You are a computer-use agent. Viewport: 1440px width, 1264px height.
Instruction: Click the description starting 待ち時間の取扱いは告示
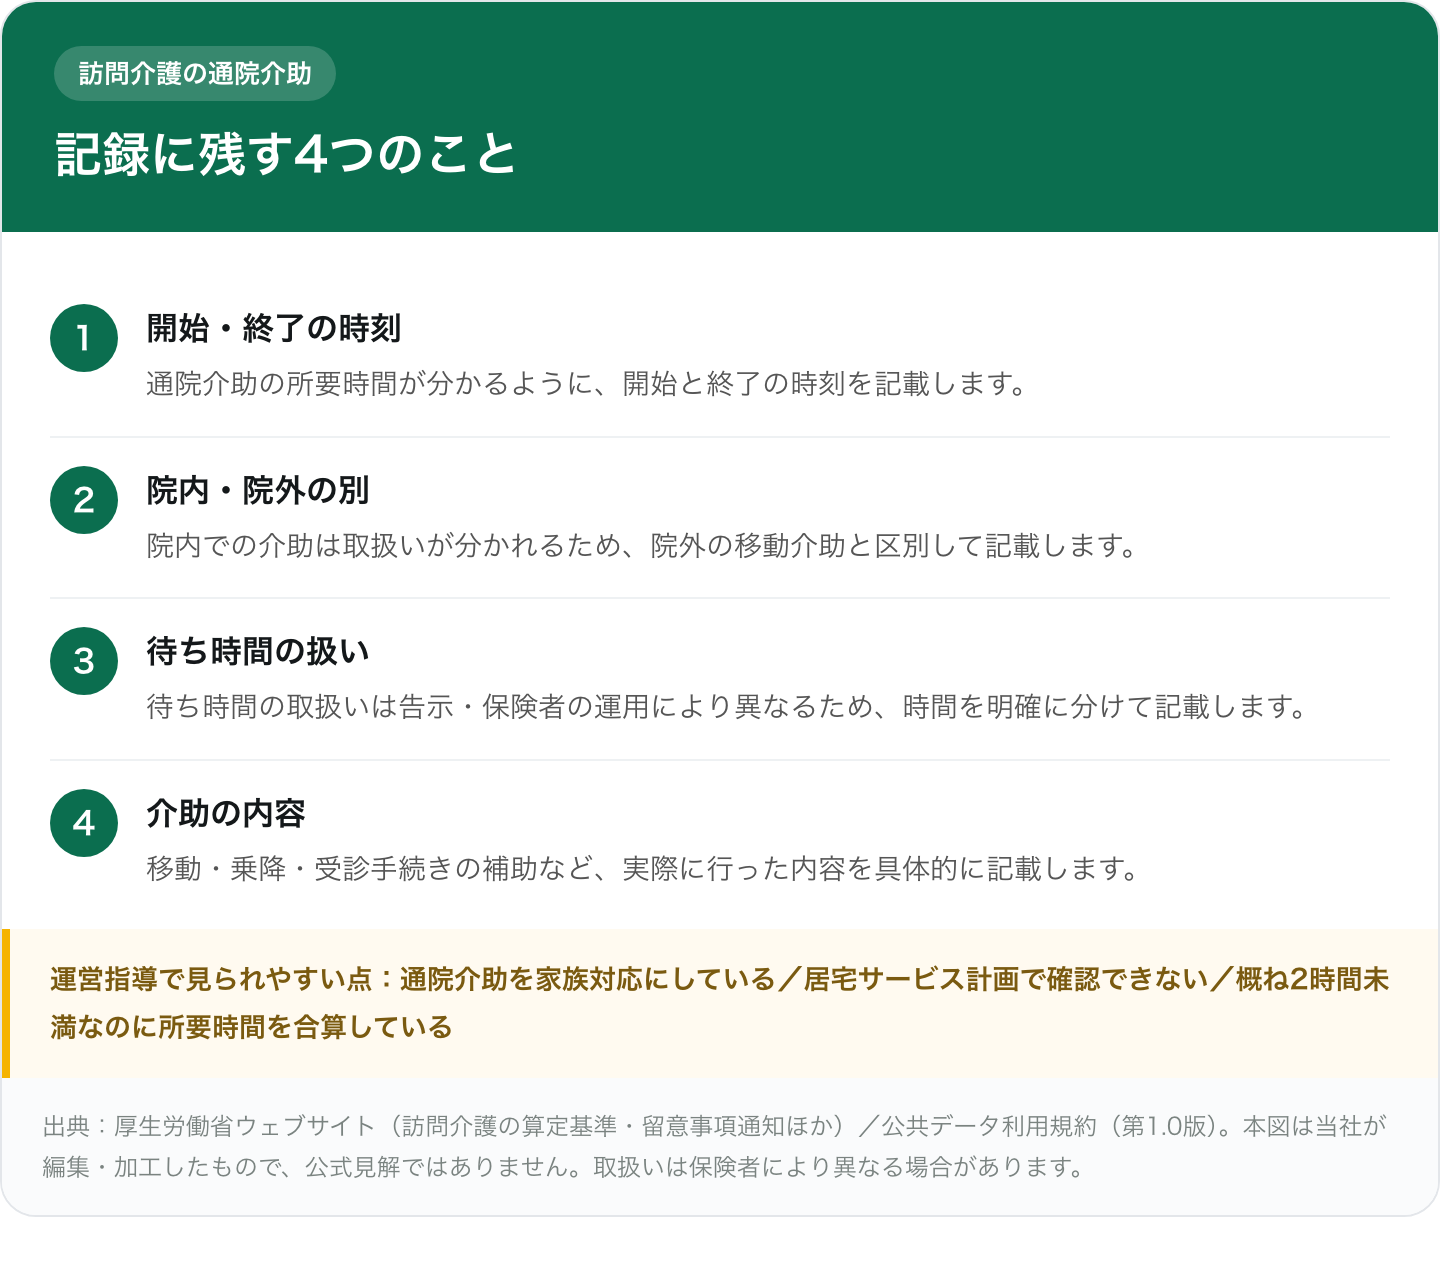coord(728,707)
